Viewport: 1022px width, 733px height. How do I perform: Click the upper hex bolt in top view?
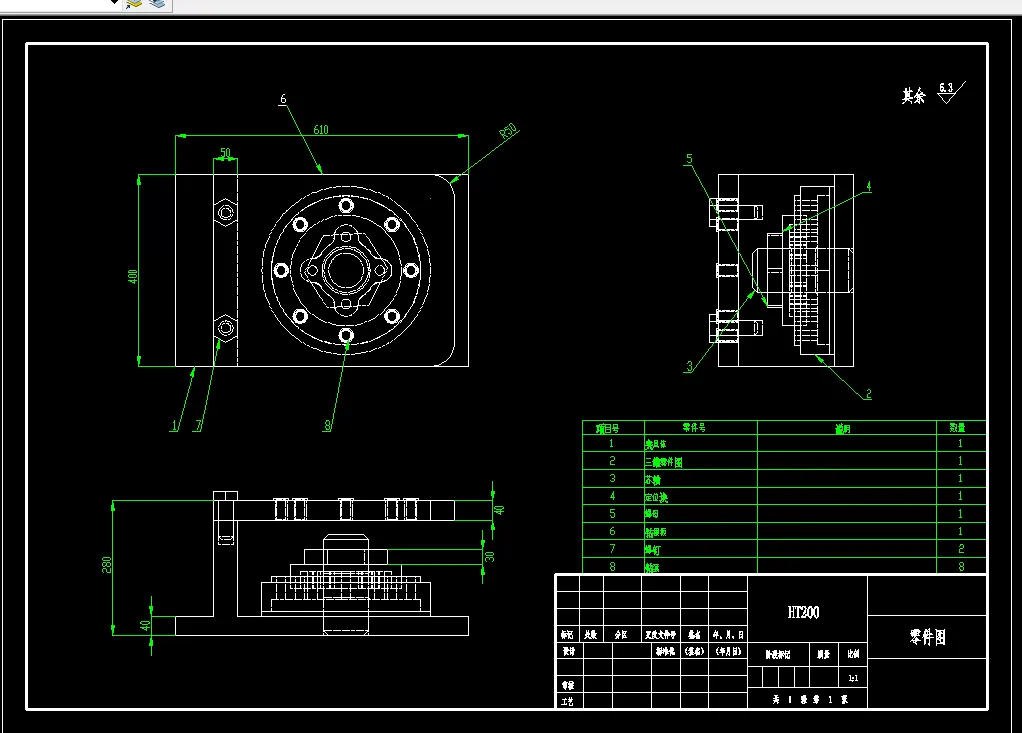[226, 212]
